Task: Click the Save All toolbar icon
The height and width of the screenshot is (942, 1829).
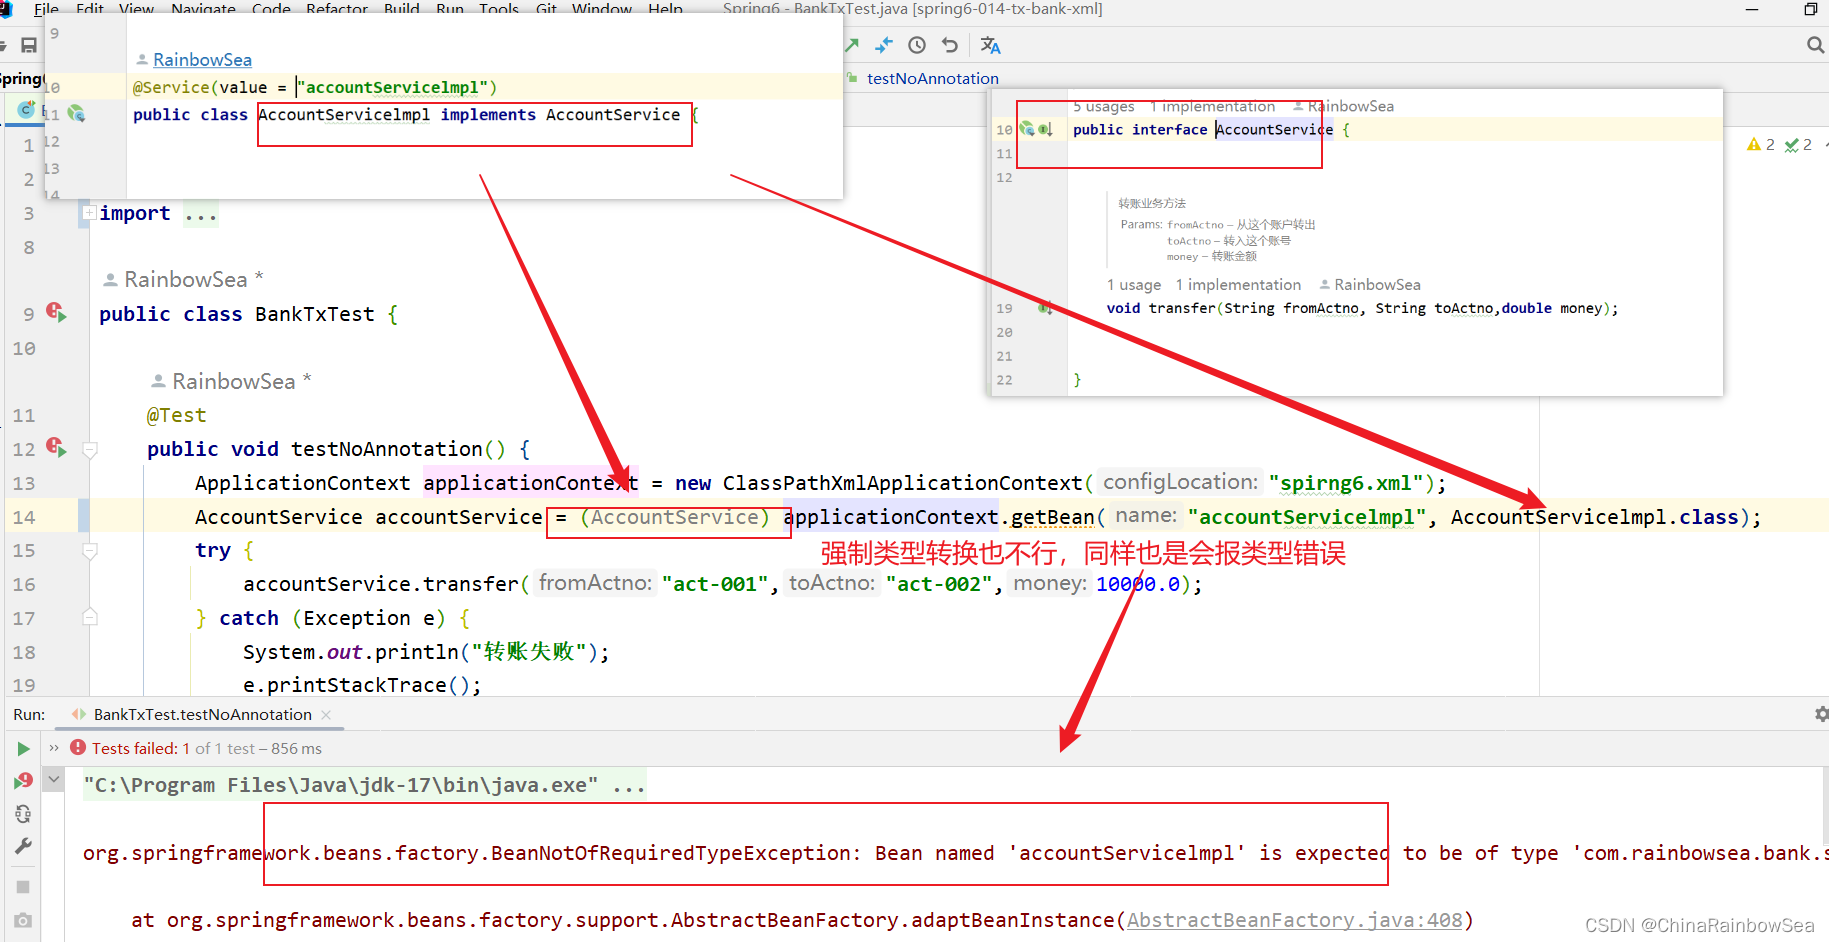Action: click(28, 45)
